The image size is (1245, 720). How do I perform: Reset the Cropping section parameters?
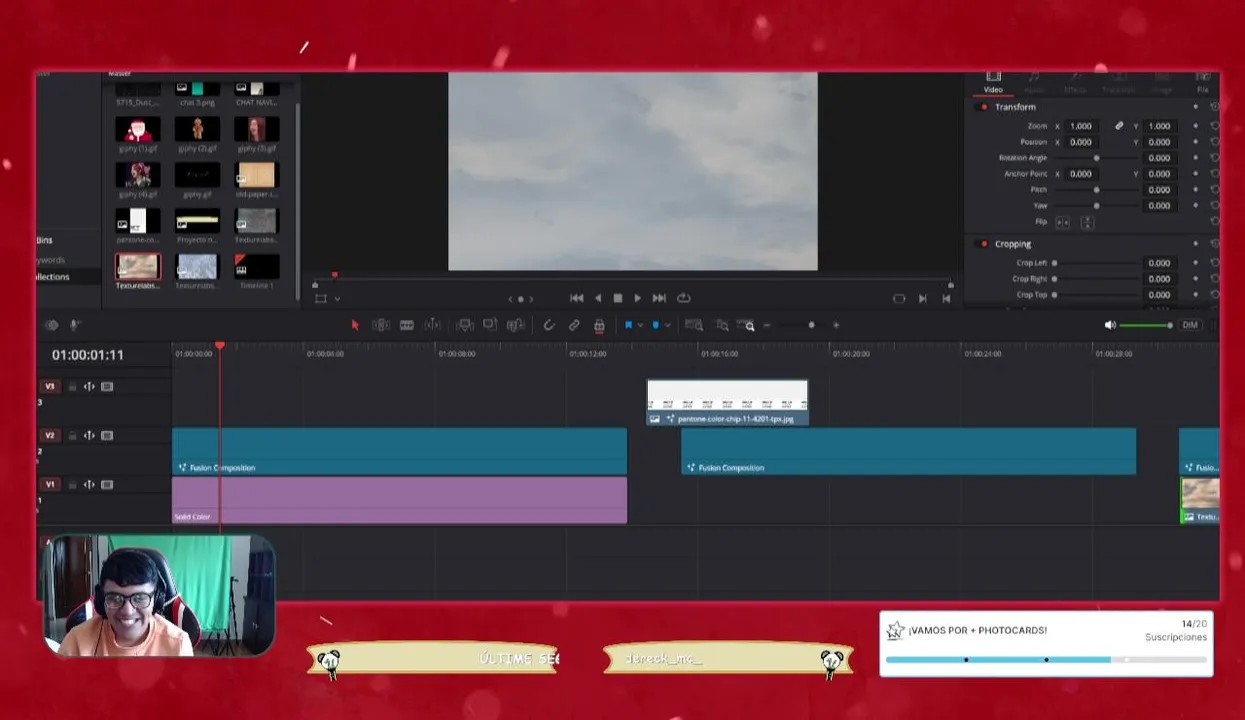1214,244
